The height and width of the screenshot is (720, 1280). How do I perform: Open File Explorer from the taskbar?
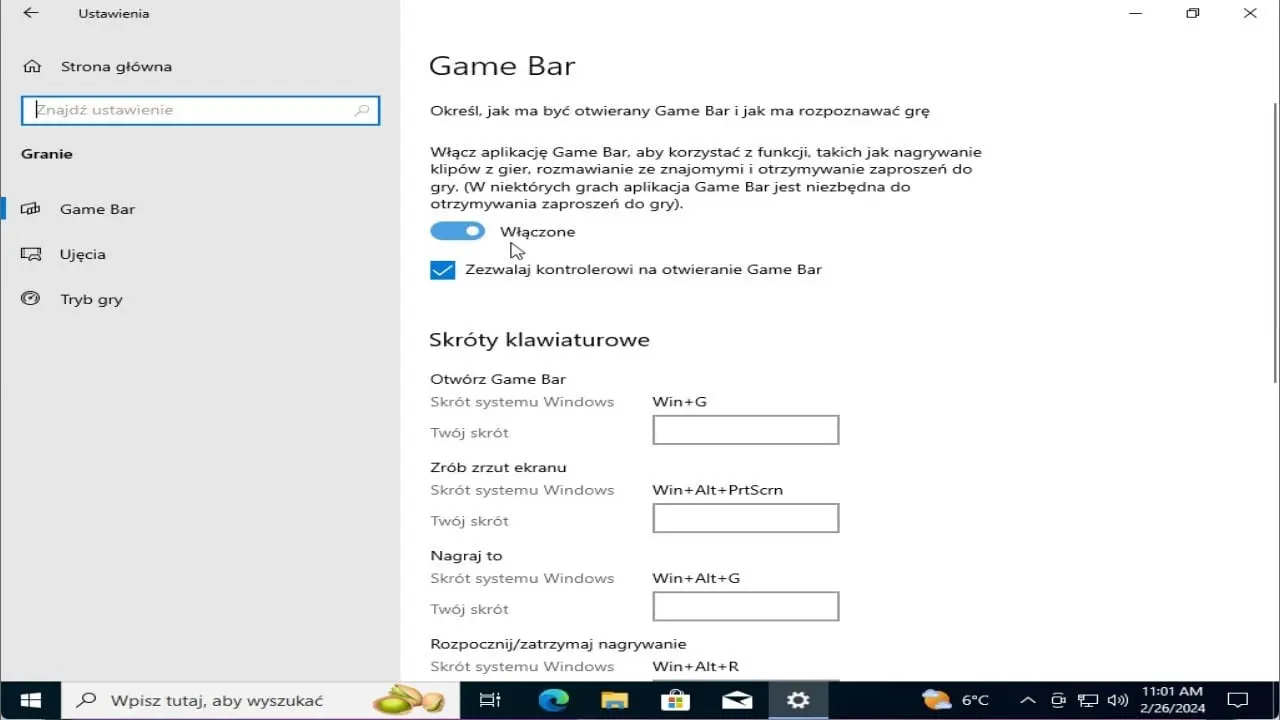click(x=613, y=700)
